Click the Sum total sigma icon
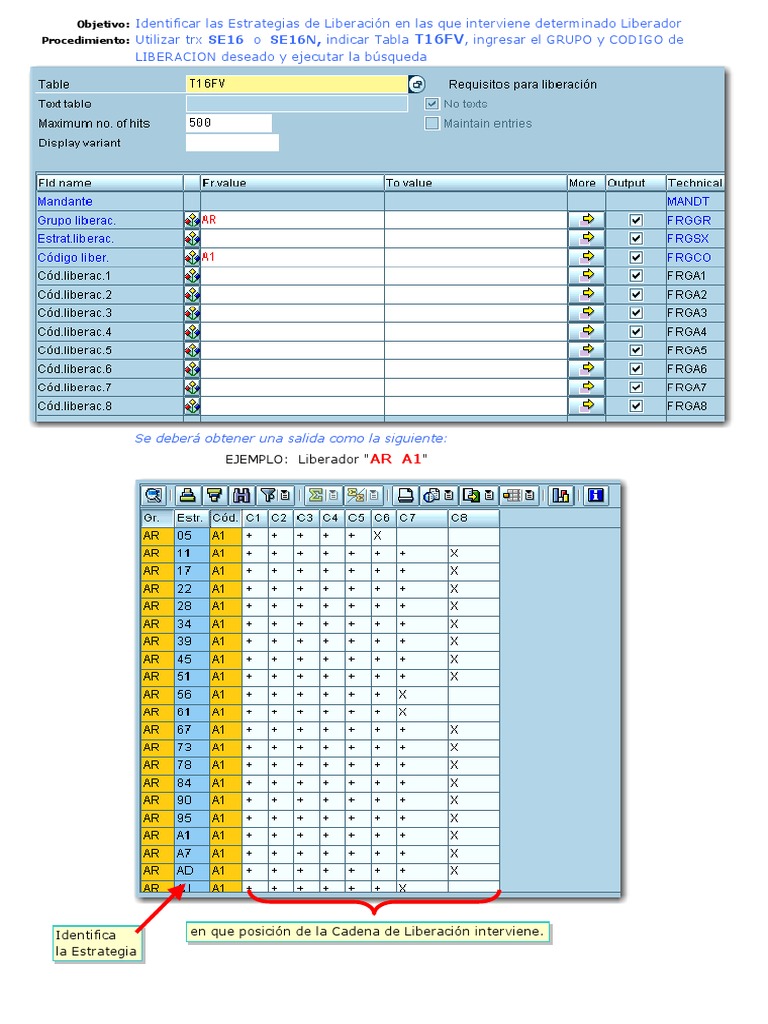 click(x=316, y=496)
